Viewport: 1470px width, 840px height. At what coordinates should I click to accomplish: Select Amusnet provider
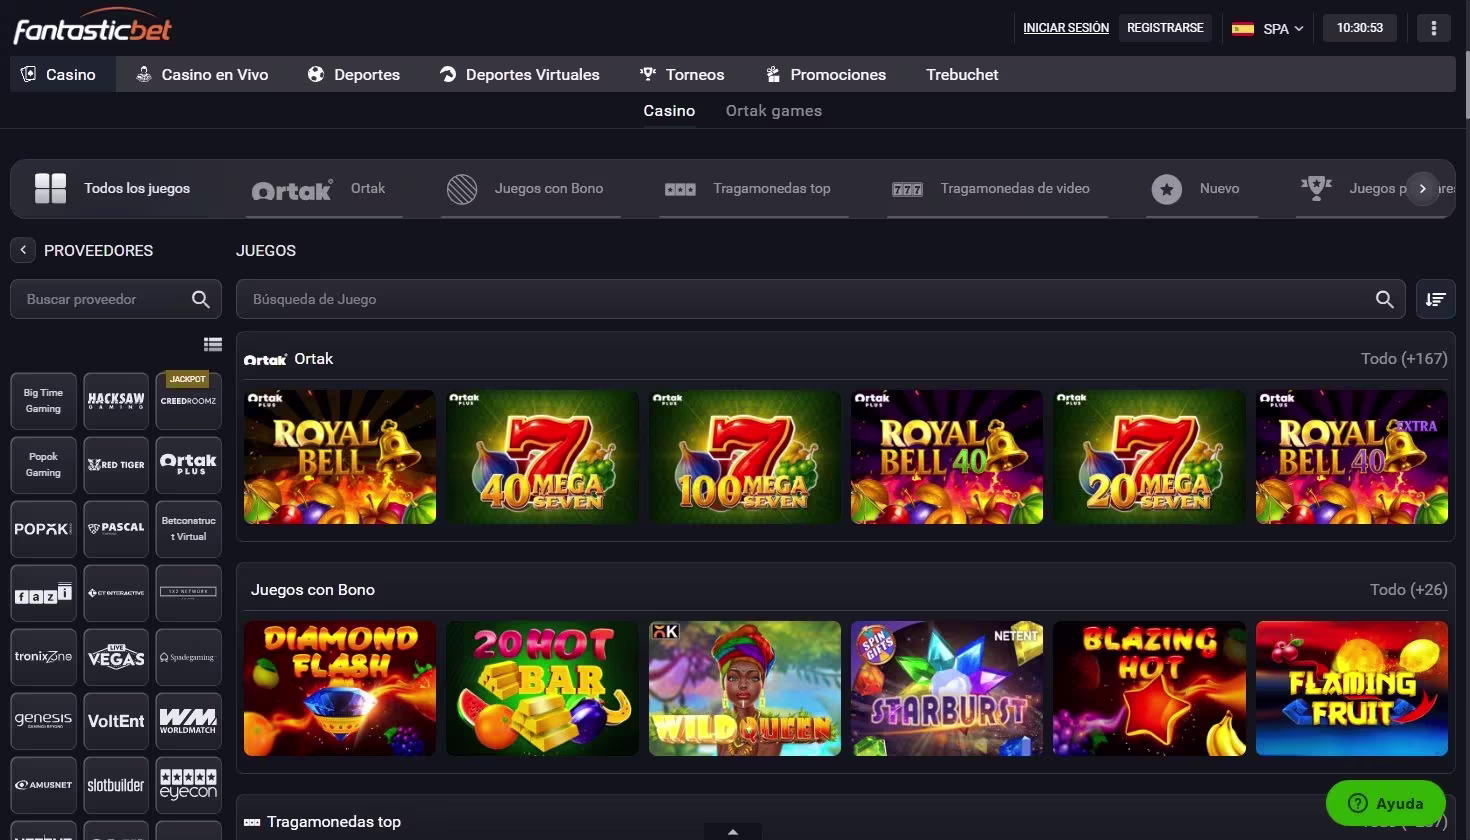43,785
